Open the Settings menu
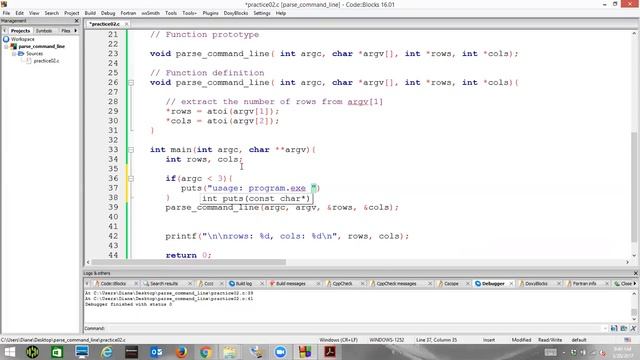Image resolution: width=640 pixels, height=360 pixels. tap(262, 13)
